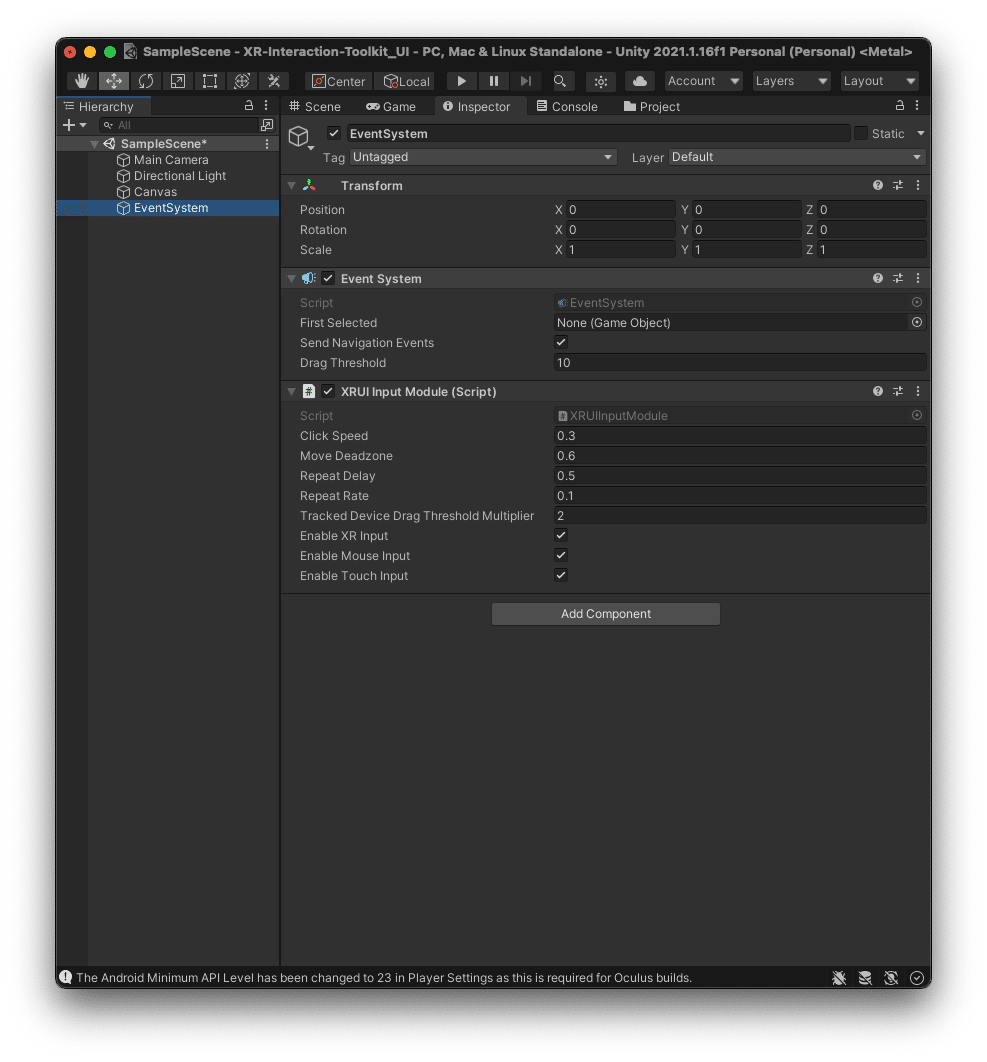Disable XRUI Input Module checkbox
This screenshot has width=987, height=1062.
(329, 391)
